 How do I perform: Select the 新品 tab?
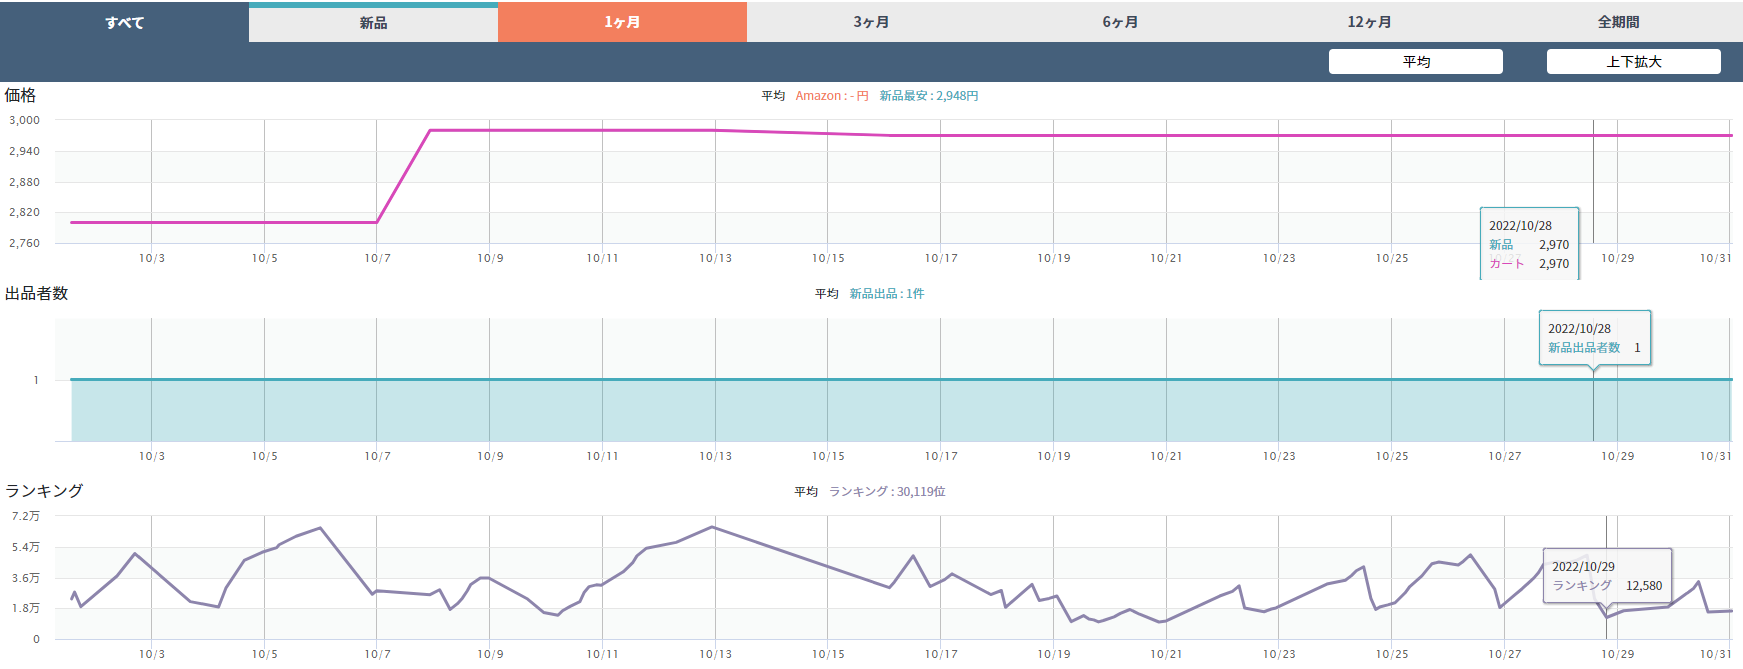(373, 22)
